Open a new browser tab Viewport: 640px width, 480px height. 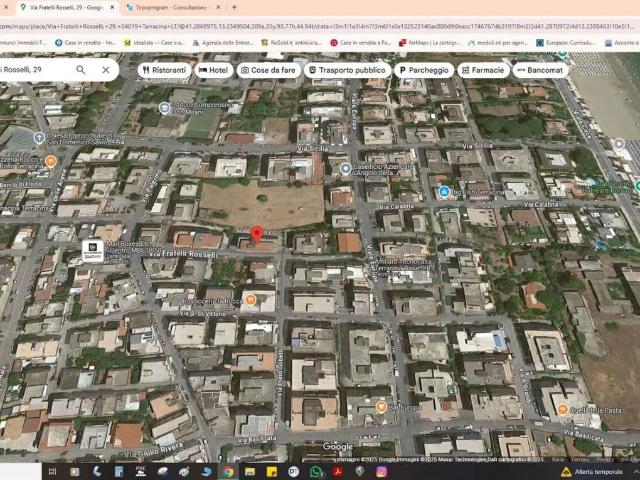point(234,7)
